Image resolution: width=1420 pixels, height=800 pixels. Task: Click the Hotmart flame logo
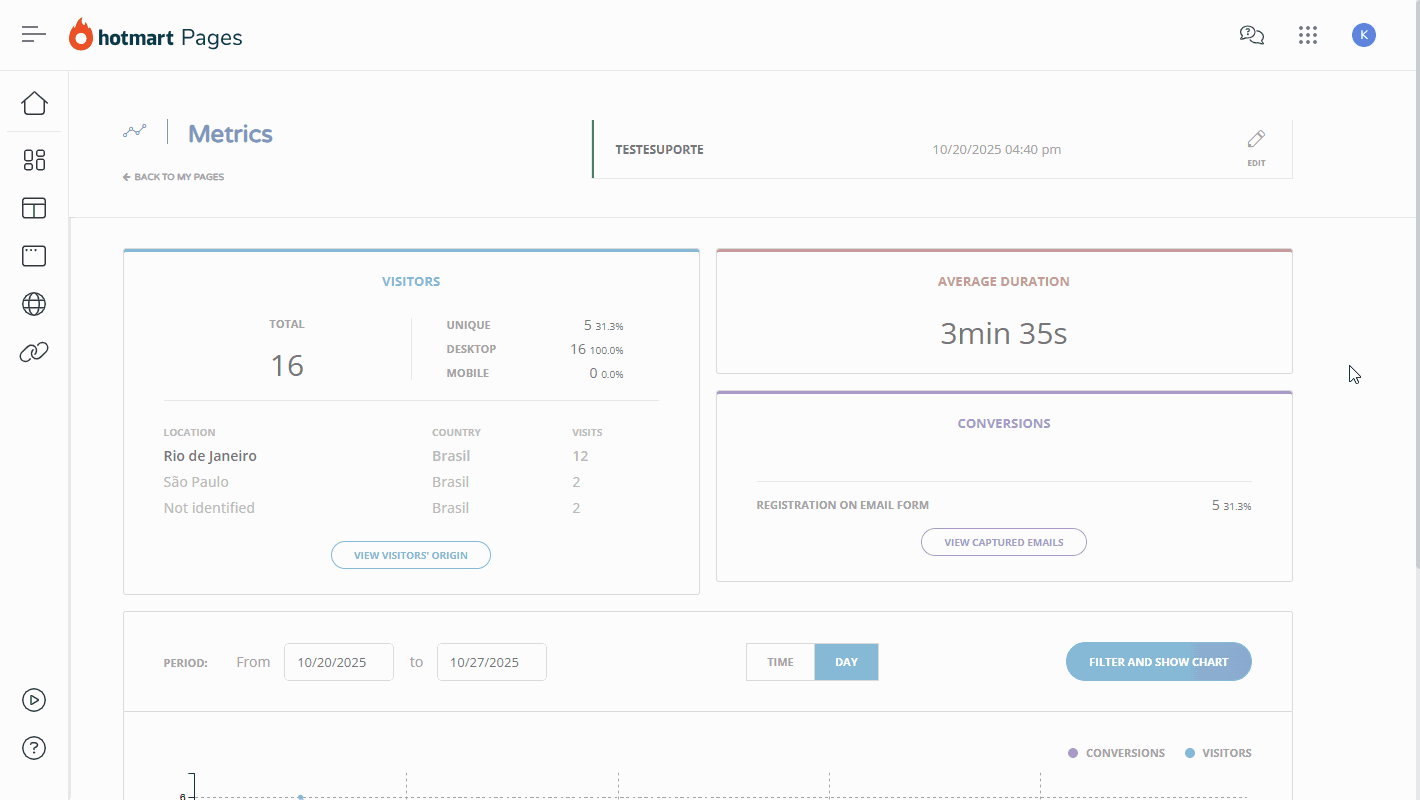pos(81,36)
